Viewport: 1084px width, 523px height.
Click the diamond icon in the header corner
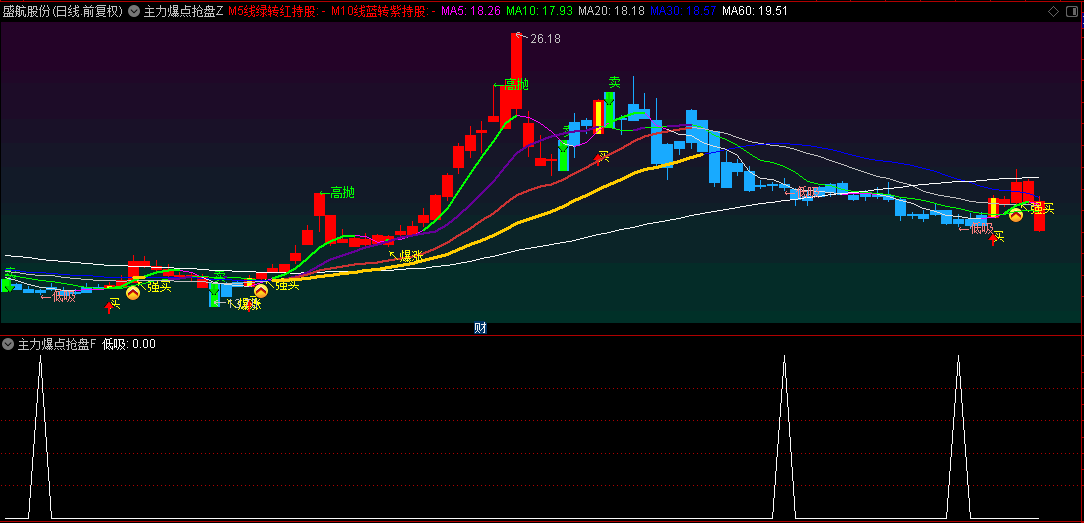pyautogui.click(x=1054, y=11)
